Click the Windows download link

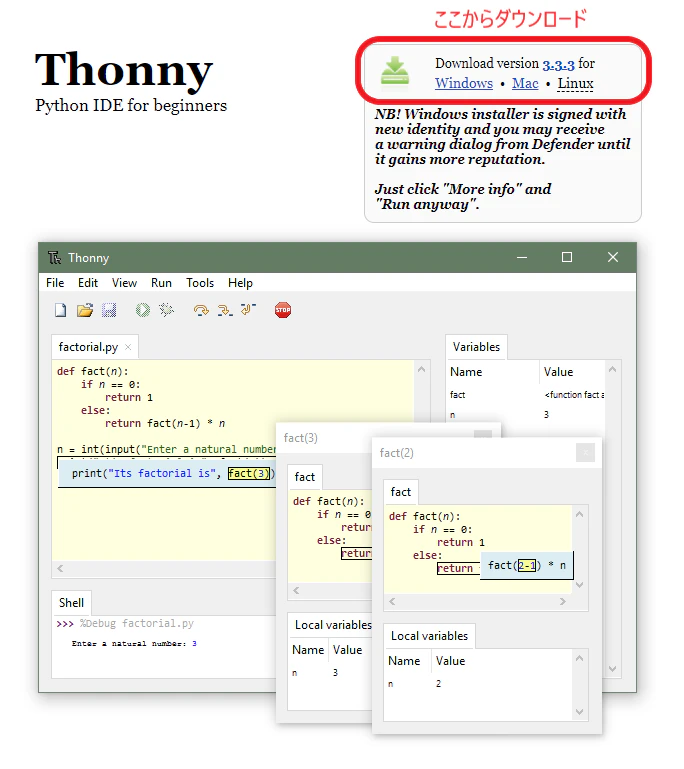point(464,83)
